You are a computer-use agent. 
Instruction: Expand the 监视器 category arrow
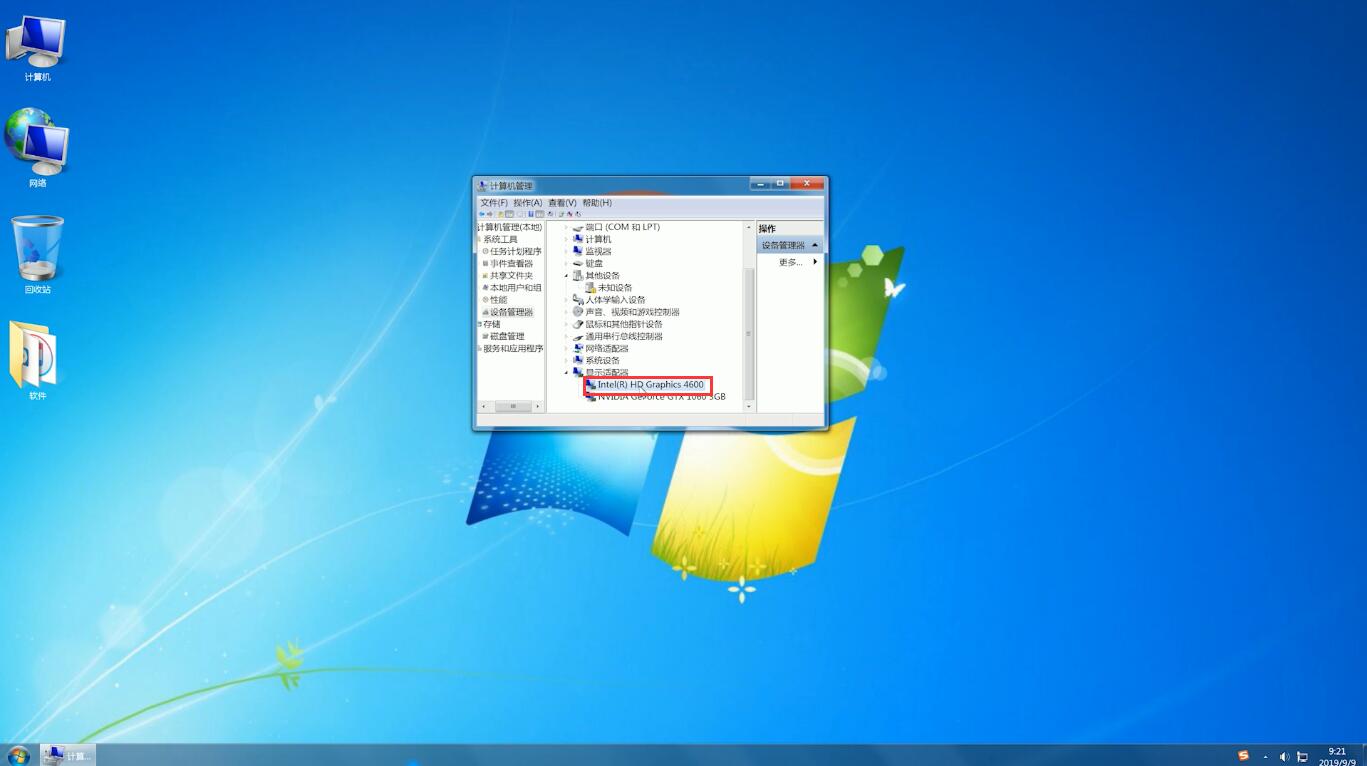(566, 251)
